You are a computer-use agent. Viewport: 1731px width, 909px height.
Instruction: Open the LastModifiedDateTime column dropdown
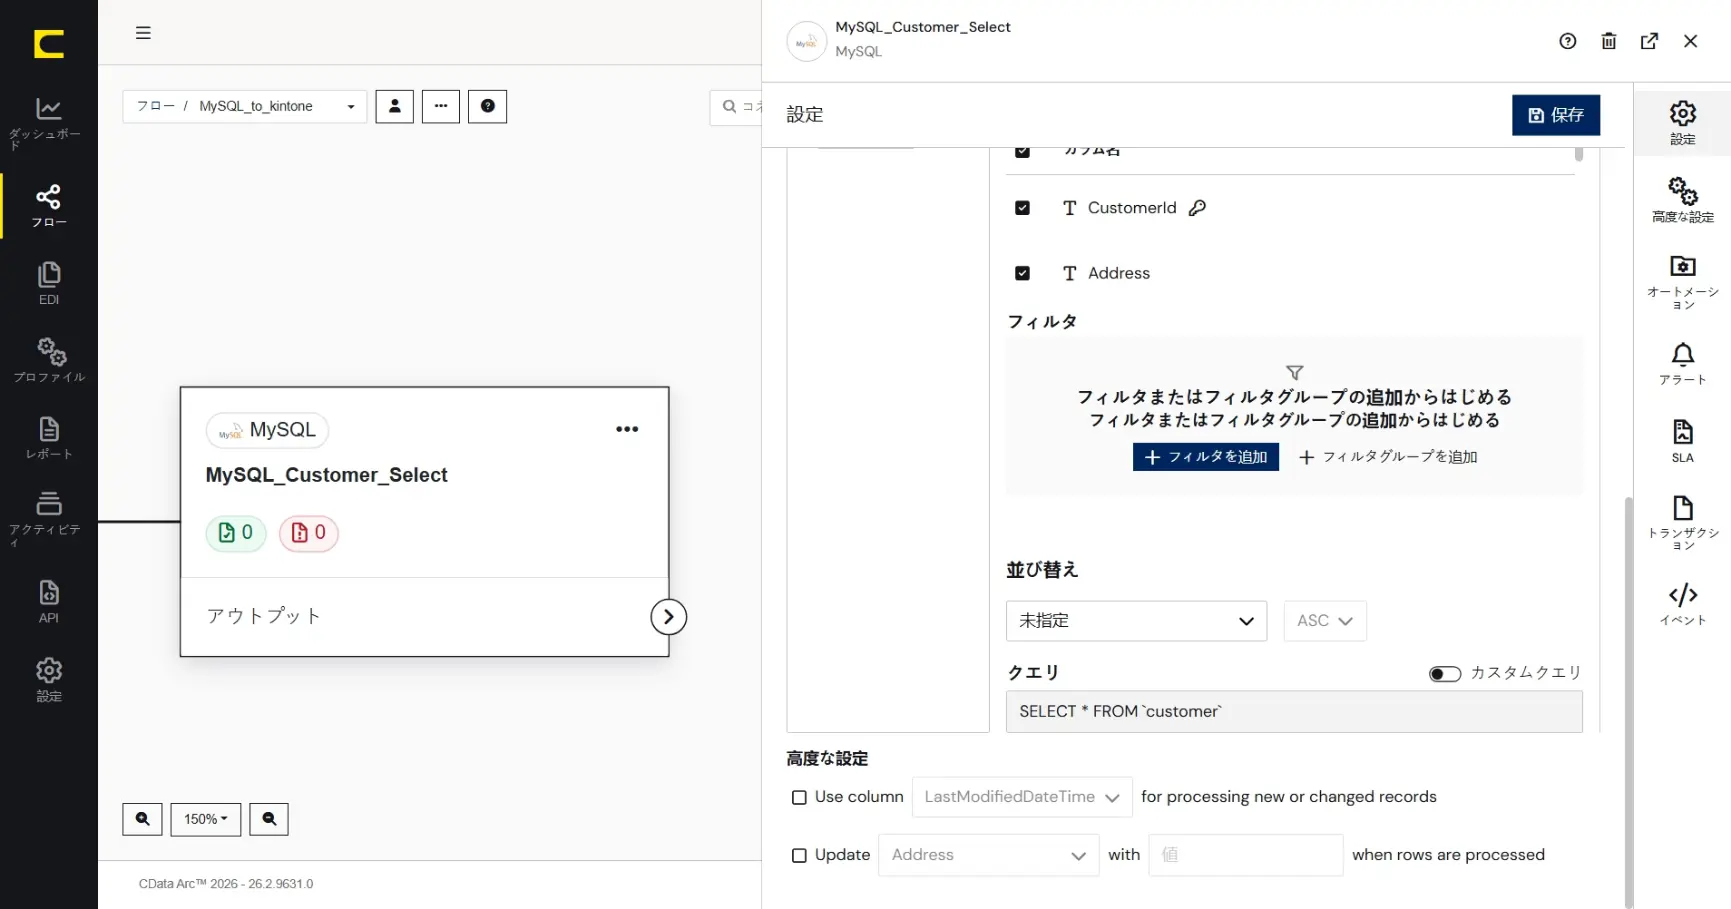click(x=1022, y=797)
